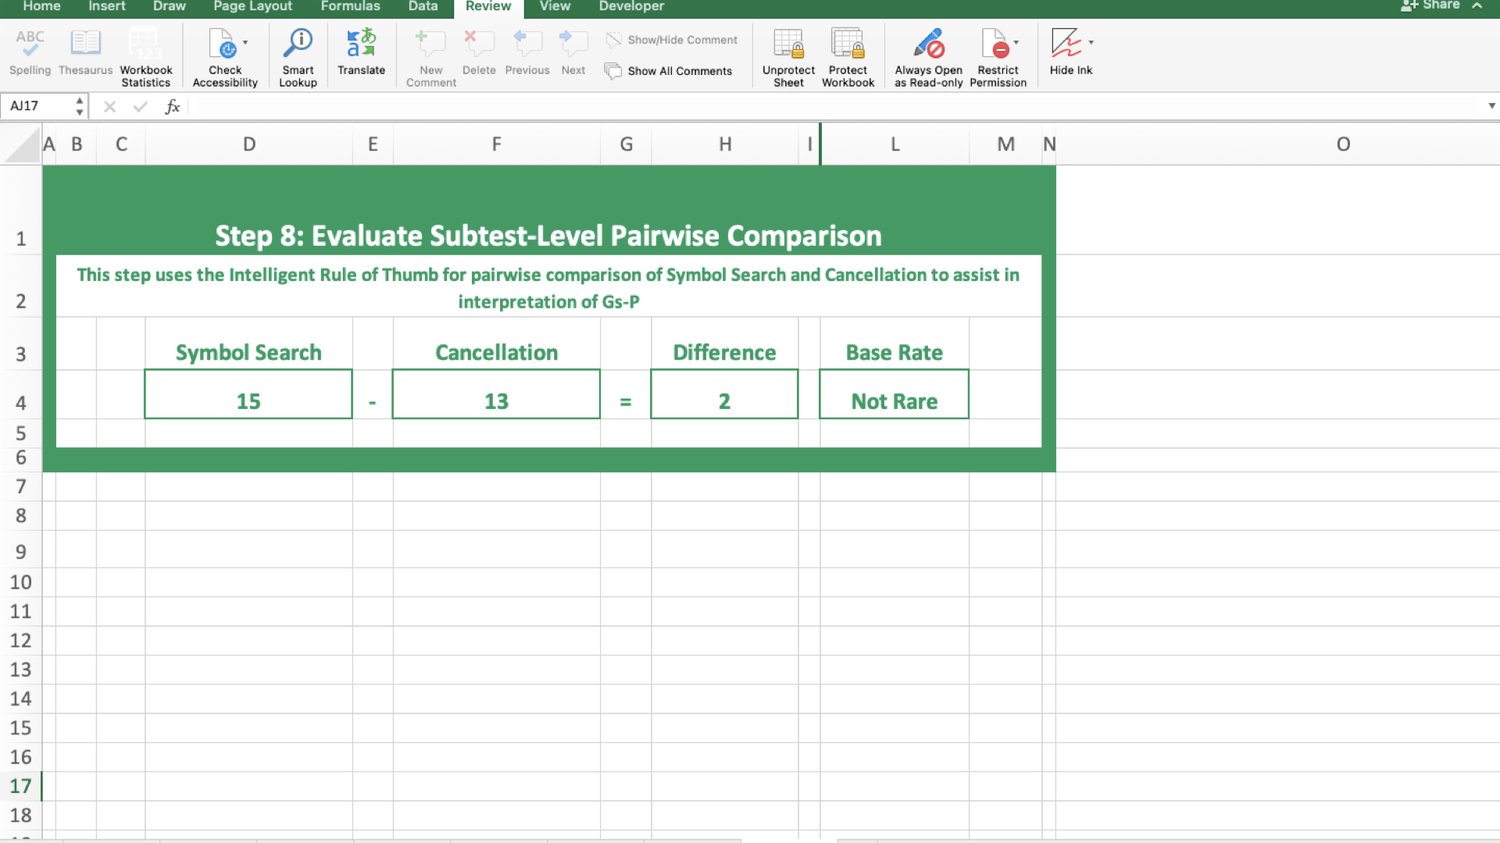This screenshot has height=843, width=1500.
Task: Switch to the View tab
Action: (x=555, y=6)
